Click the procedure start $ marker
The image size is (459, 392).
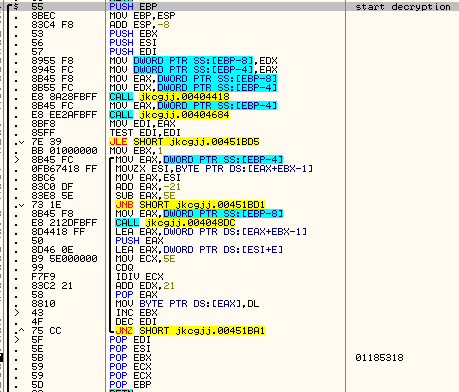(16, 7)
